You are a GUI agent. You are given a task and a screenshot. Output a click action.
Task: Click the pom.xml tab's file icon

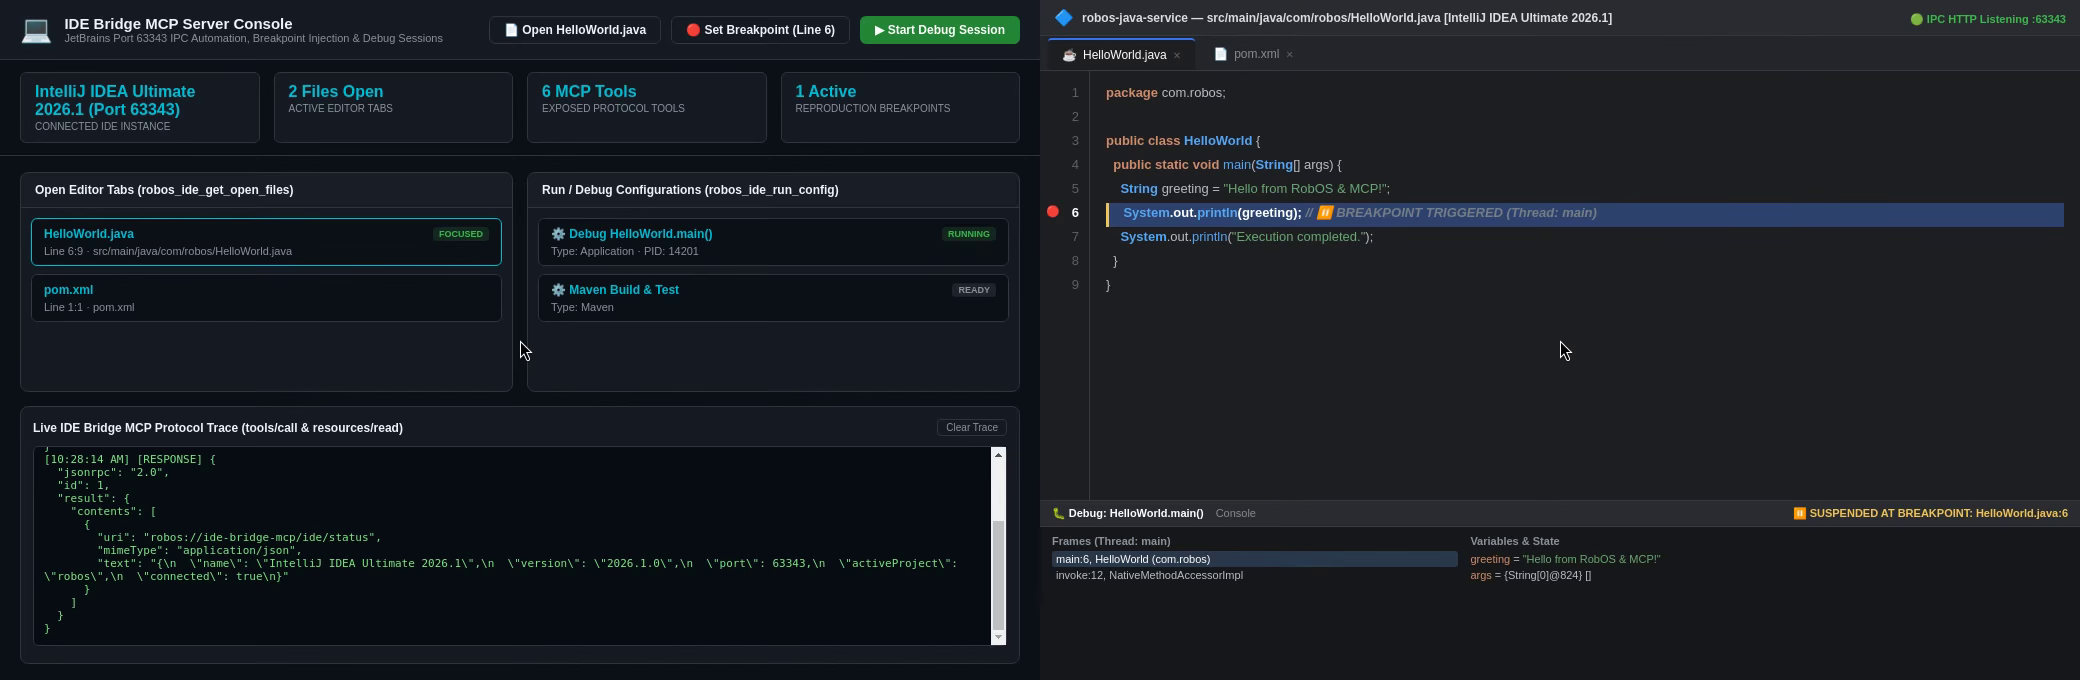tap(1220, 54)
